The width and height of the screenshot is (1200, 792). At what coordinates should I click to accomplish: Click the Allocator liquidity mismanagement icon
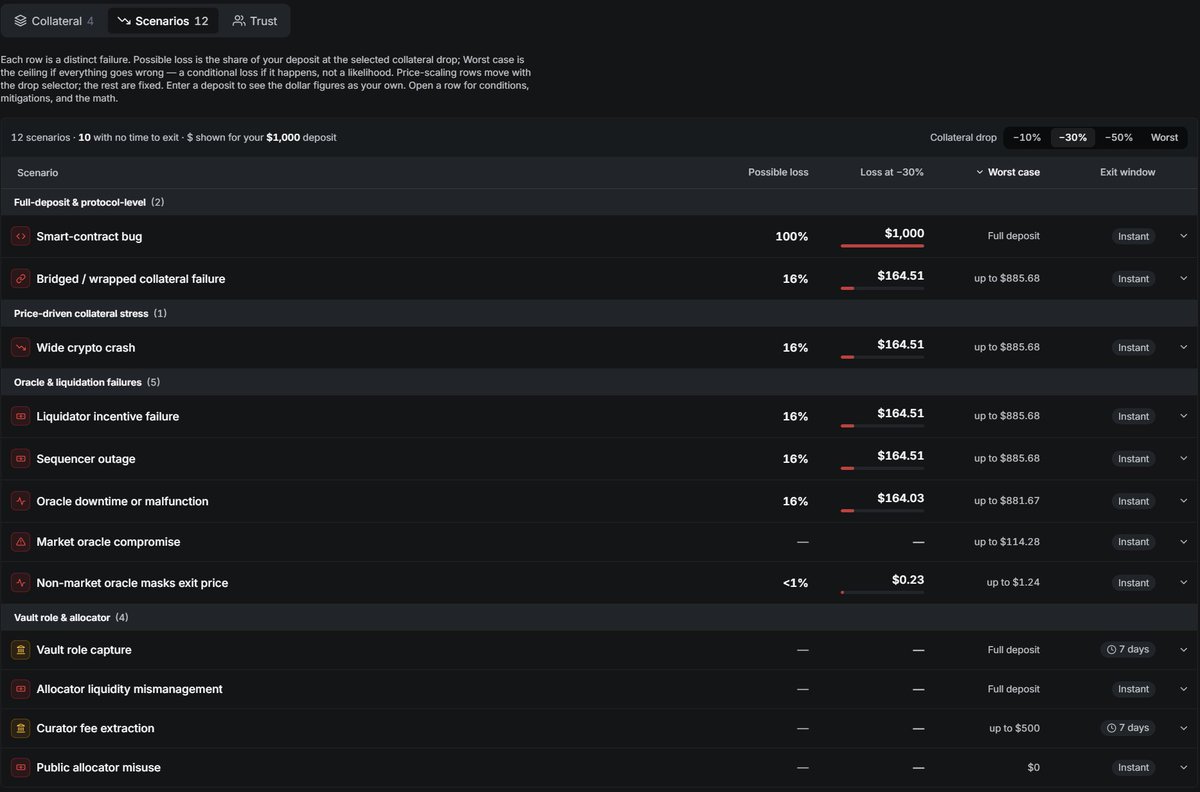(20, 689)
